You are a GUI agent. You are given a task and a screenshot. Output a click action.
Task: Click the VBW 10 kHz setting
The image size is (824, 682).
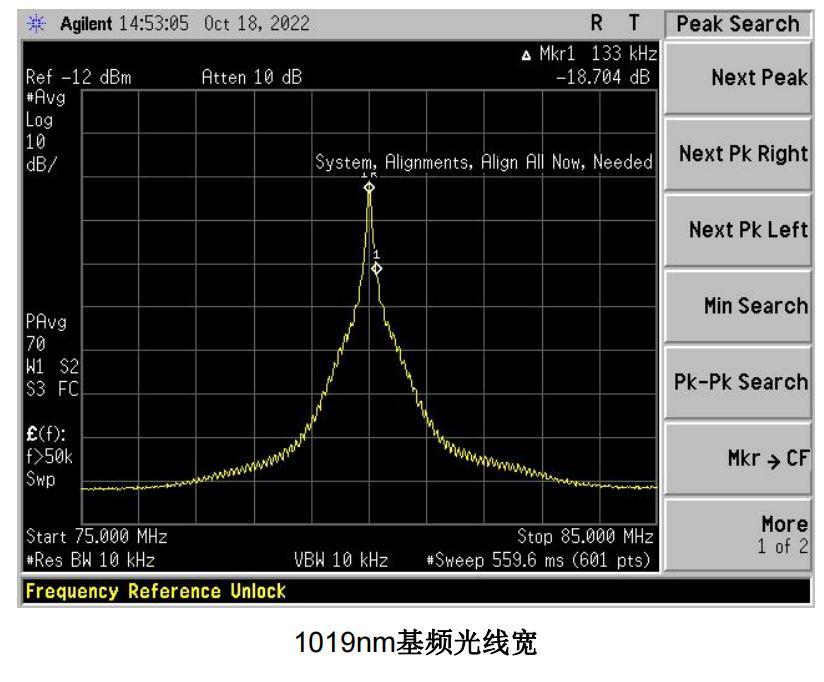(x=340, y=560)
